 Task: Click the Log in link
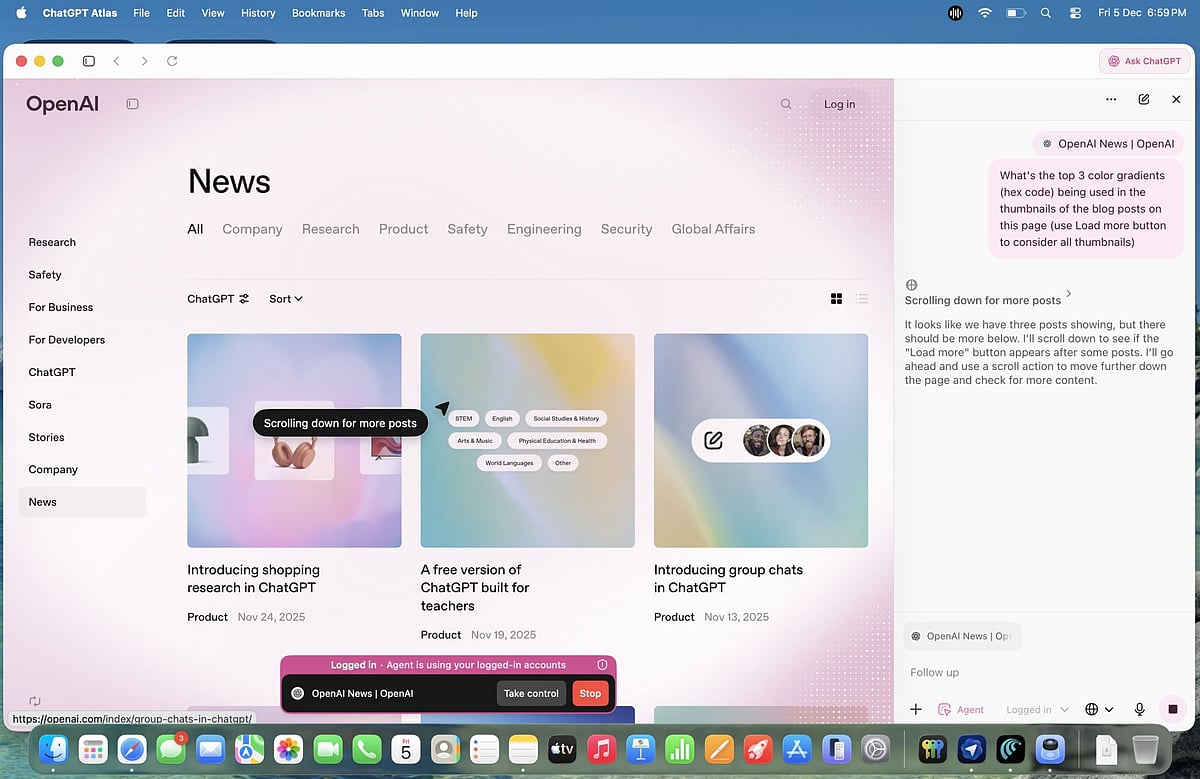pos(839,104)
